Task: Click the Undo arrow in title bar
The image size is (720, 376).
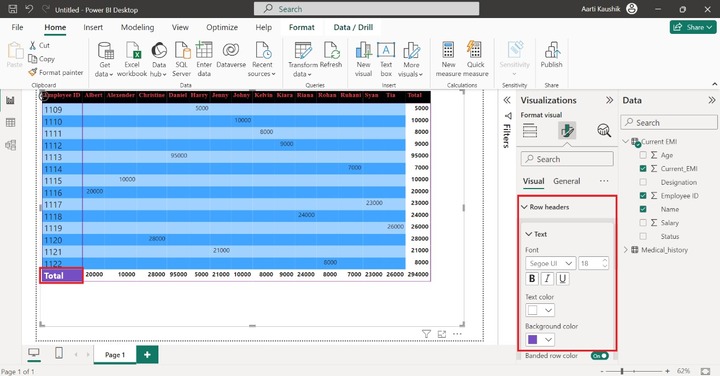Action: tap(29, 9)
